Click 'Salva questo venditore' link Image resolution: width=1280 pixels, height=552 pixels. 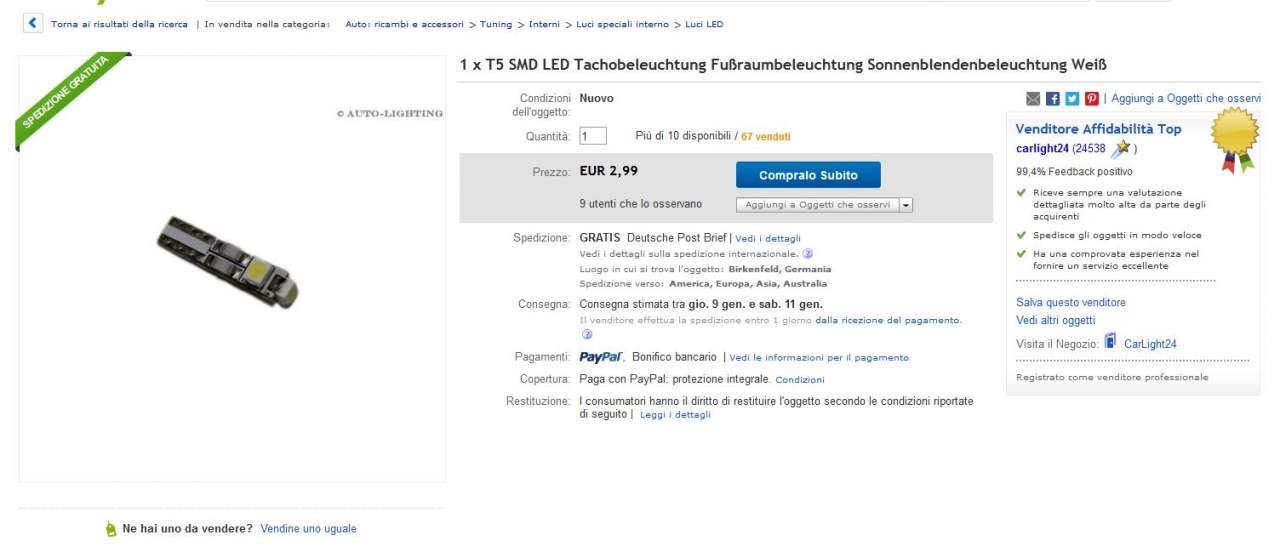(x=1070, y=302)
